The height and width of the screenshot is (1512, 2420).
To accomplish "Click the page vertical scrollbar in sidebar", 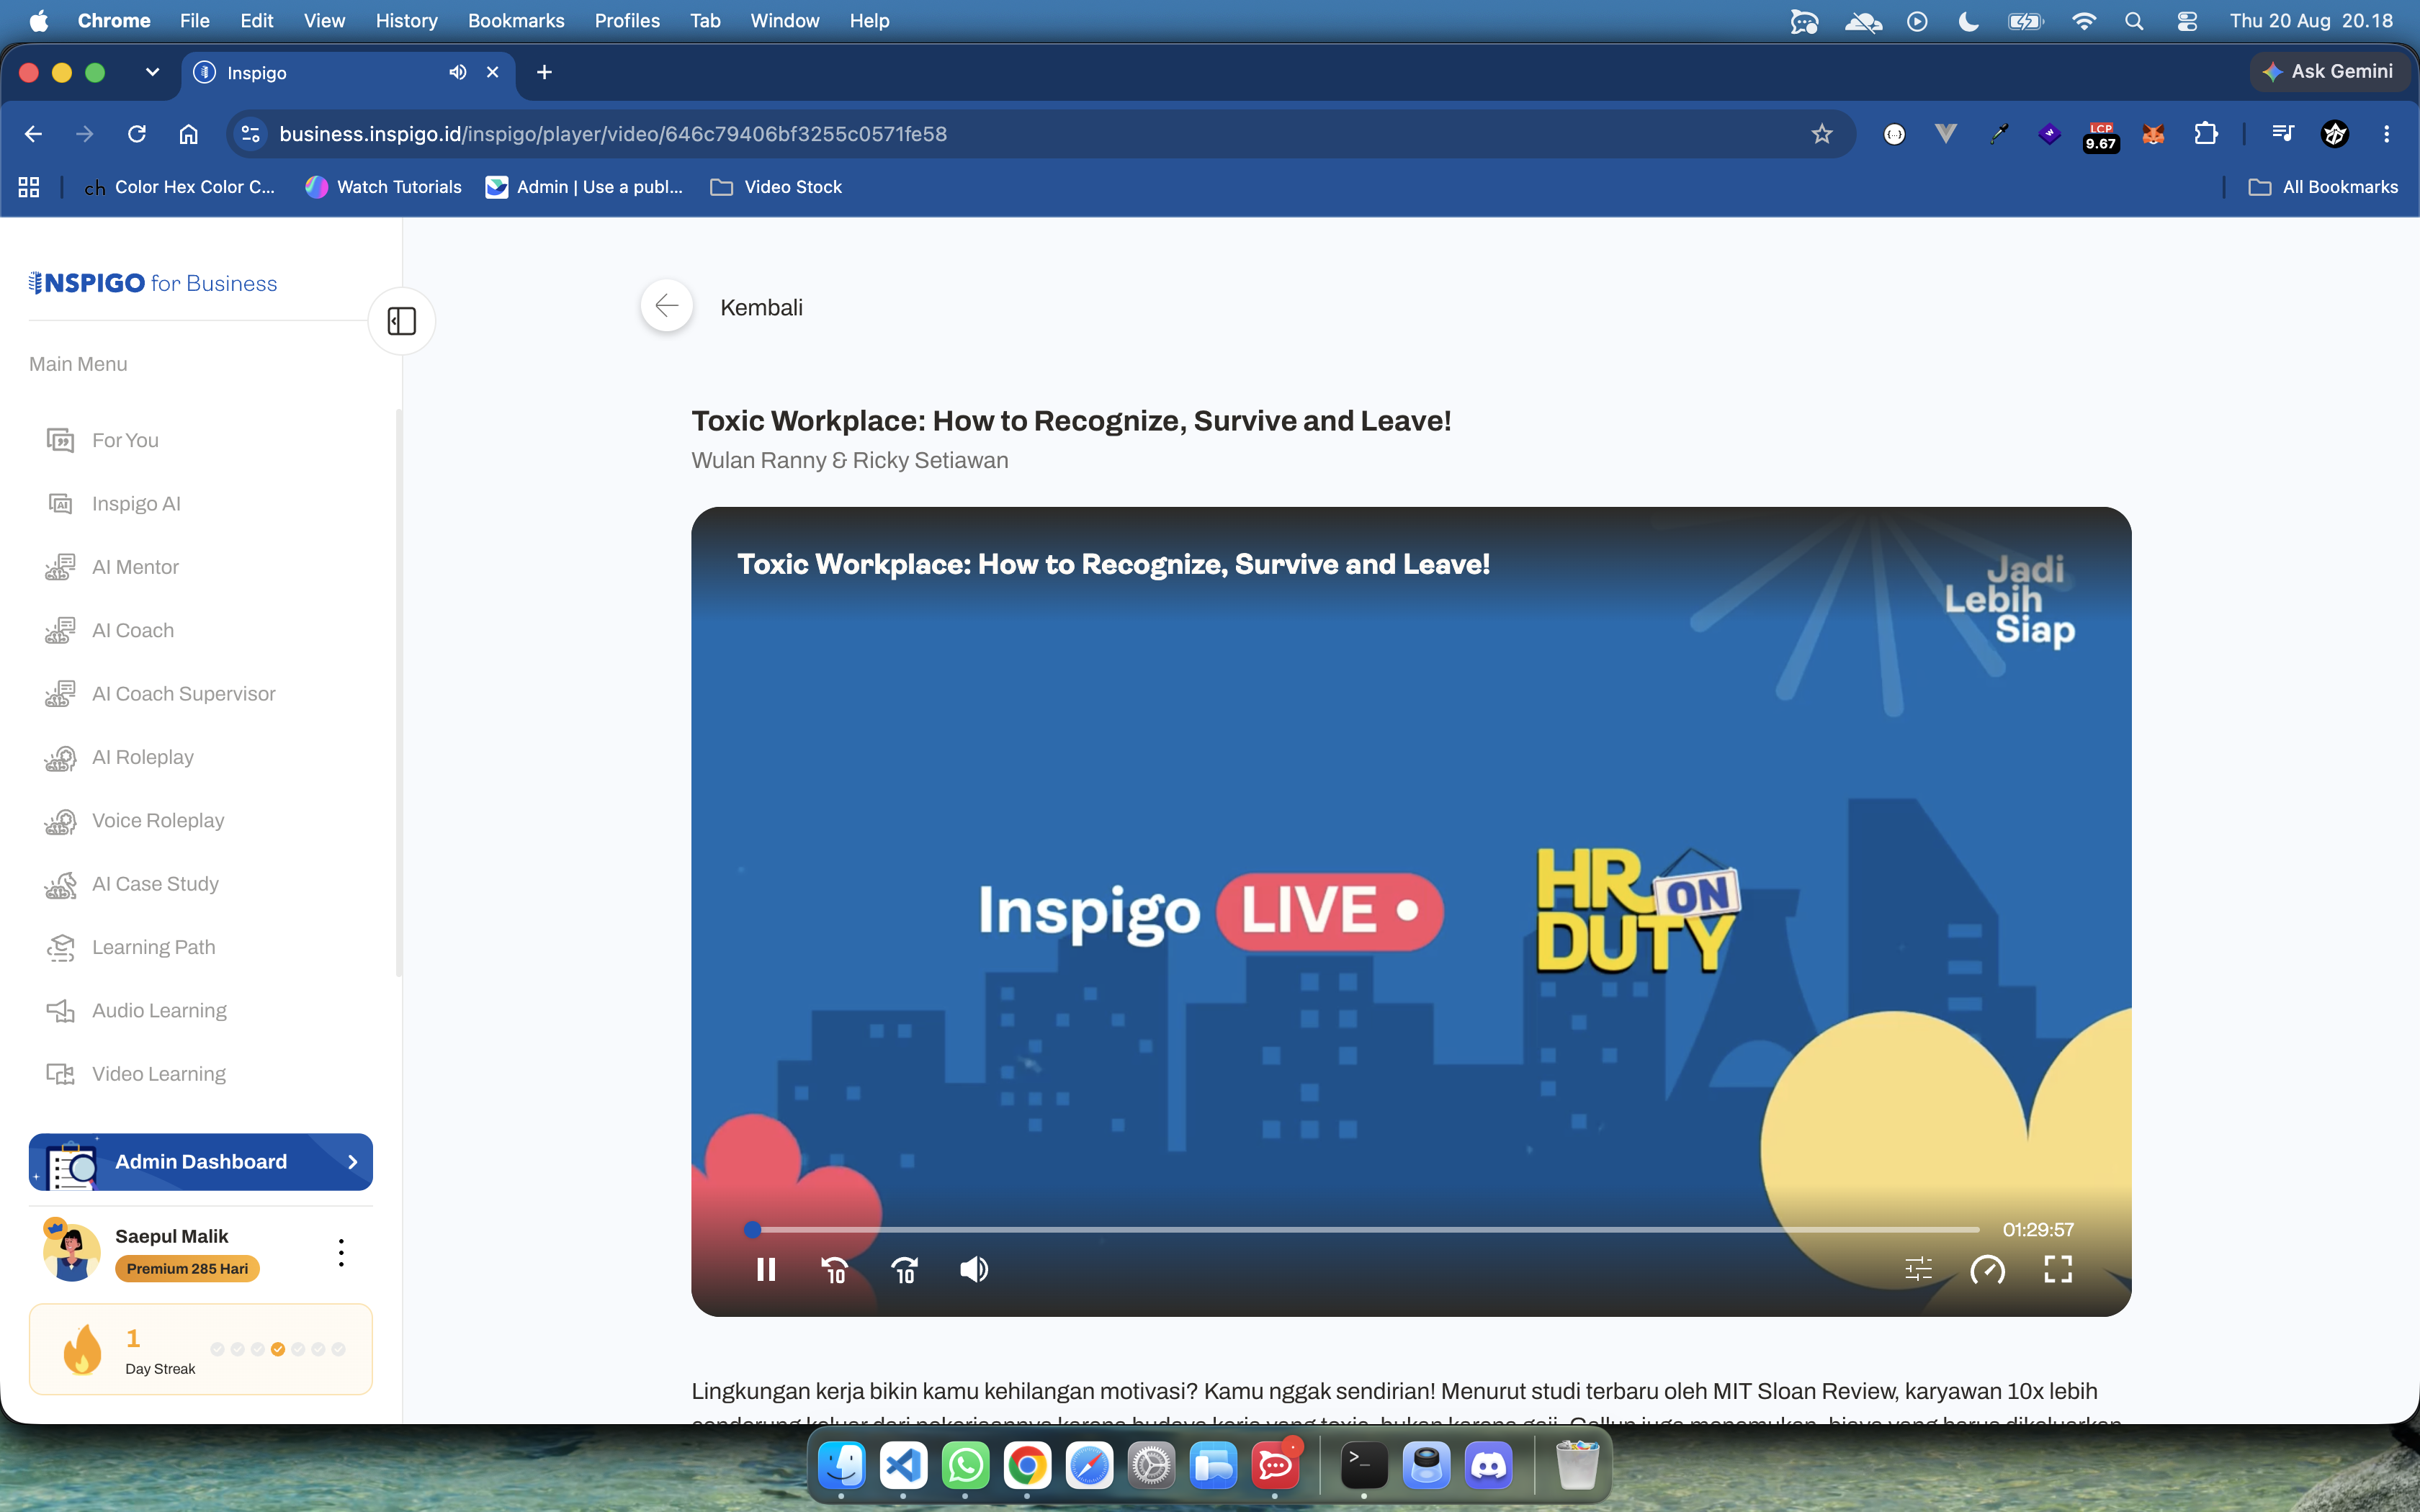I will pos(399,692).
